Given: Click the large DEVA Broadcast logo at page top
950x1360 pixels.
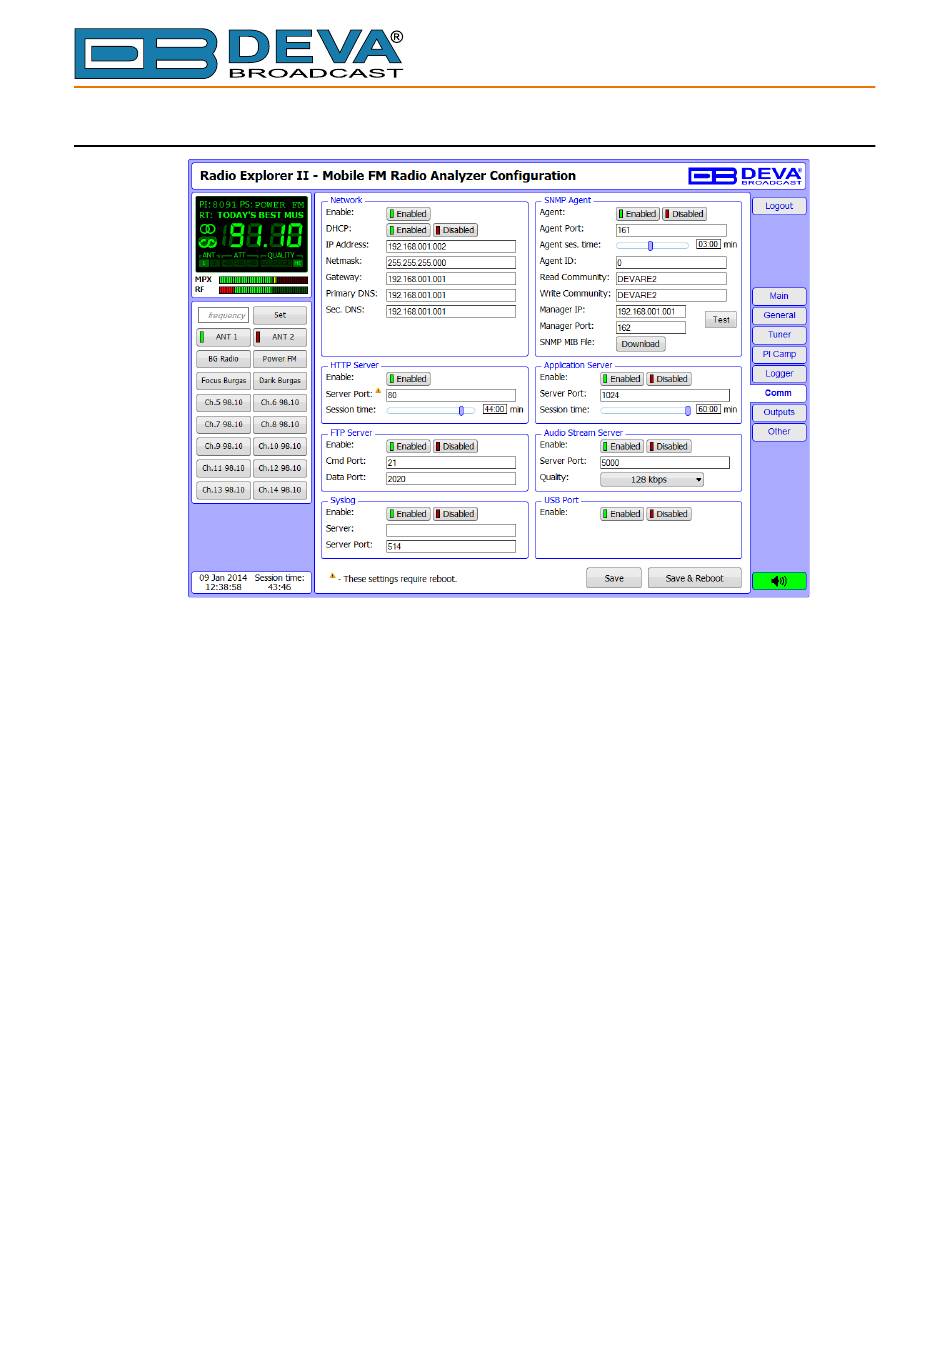Looking at the screenshot, I should coord(239,53).
